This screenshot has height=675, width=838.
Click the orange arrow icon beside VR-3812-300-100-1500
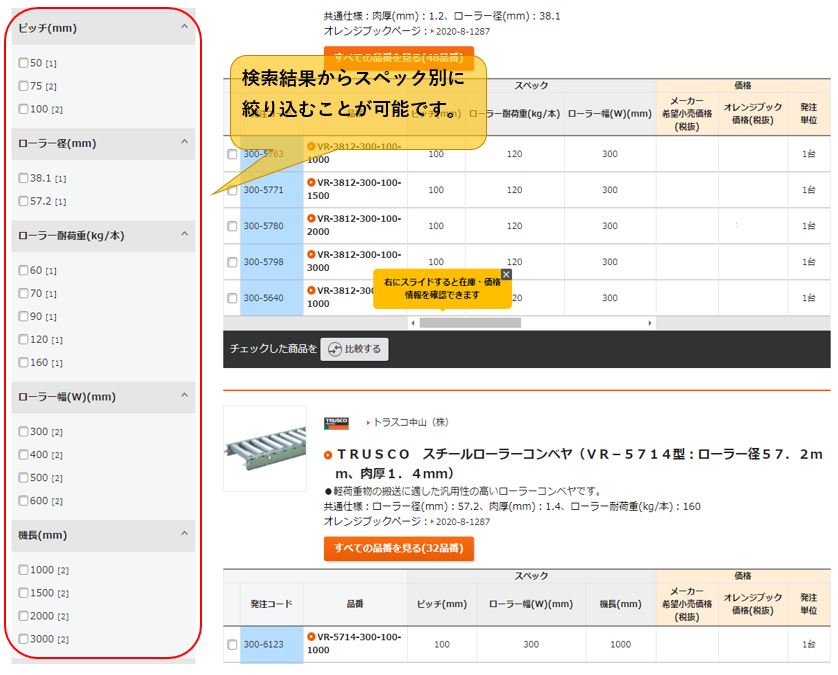pos(311,182)
